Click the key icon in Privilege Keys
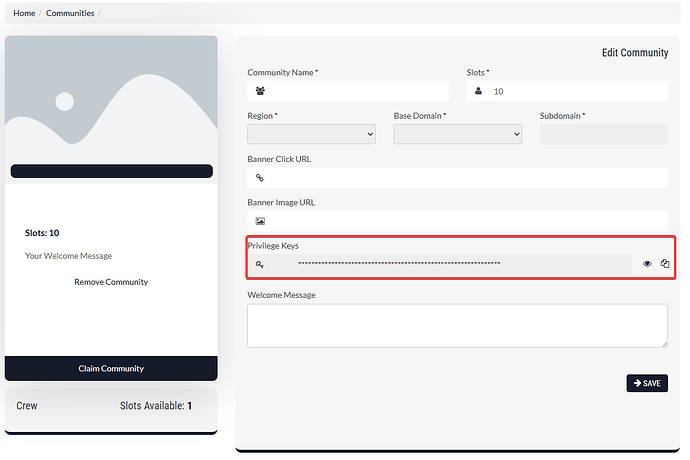Viewport: 690px width, 460px height. click(x=260, y=264)
